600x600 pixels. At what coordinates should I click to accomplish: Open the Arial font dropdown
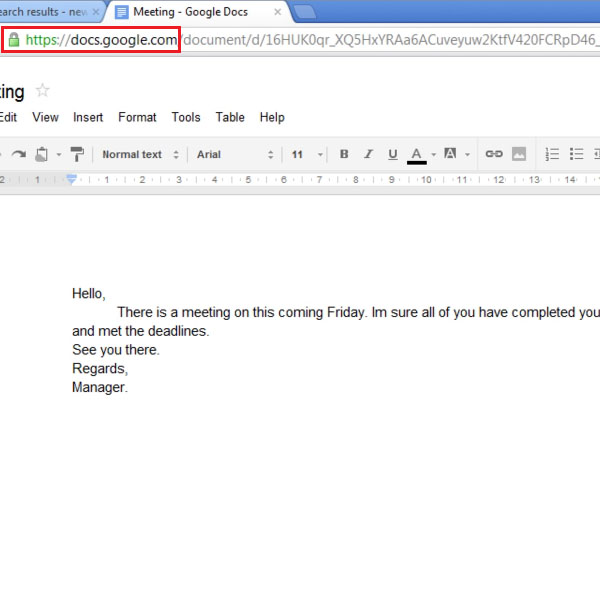pos(235,154)
